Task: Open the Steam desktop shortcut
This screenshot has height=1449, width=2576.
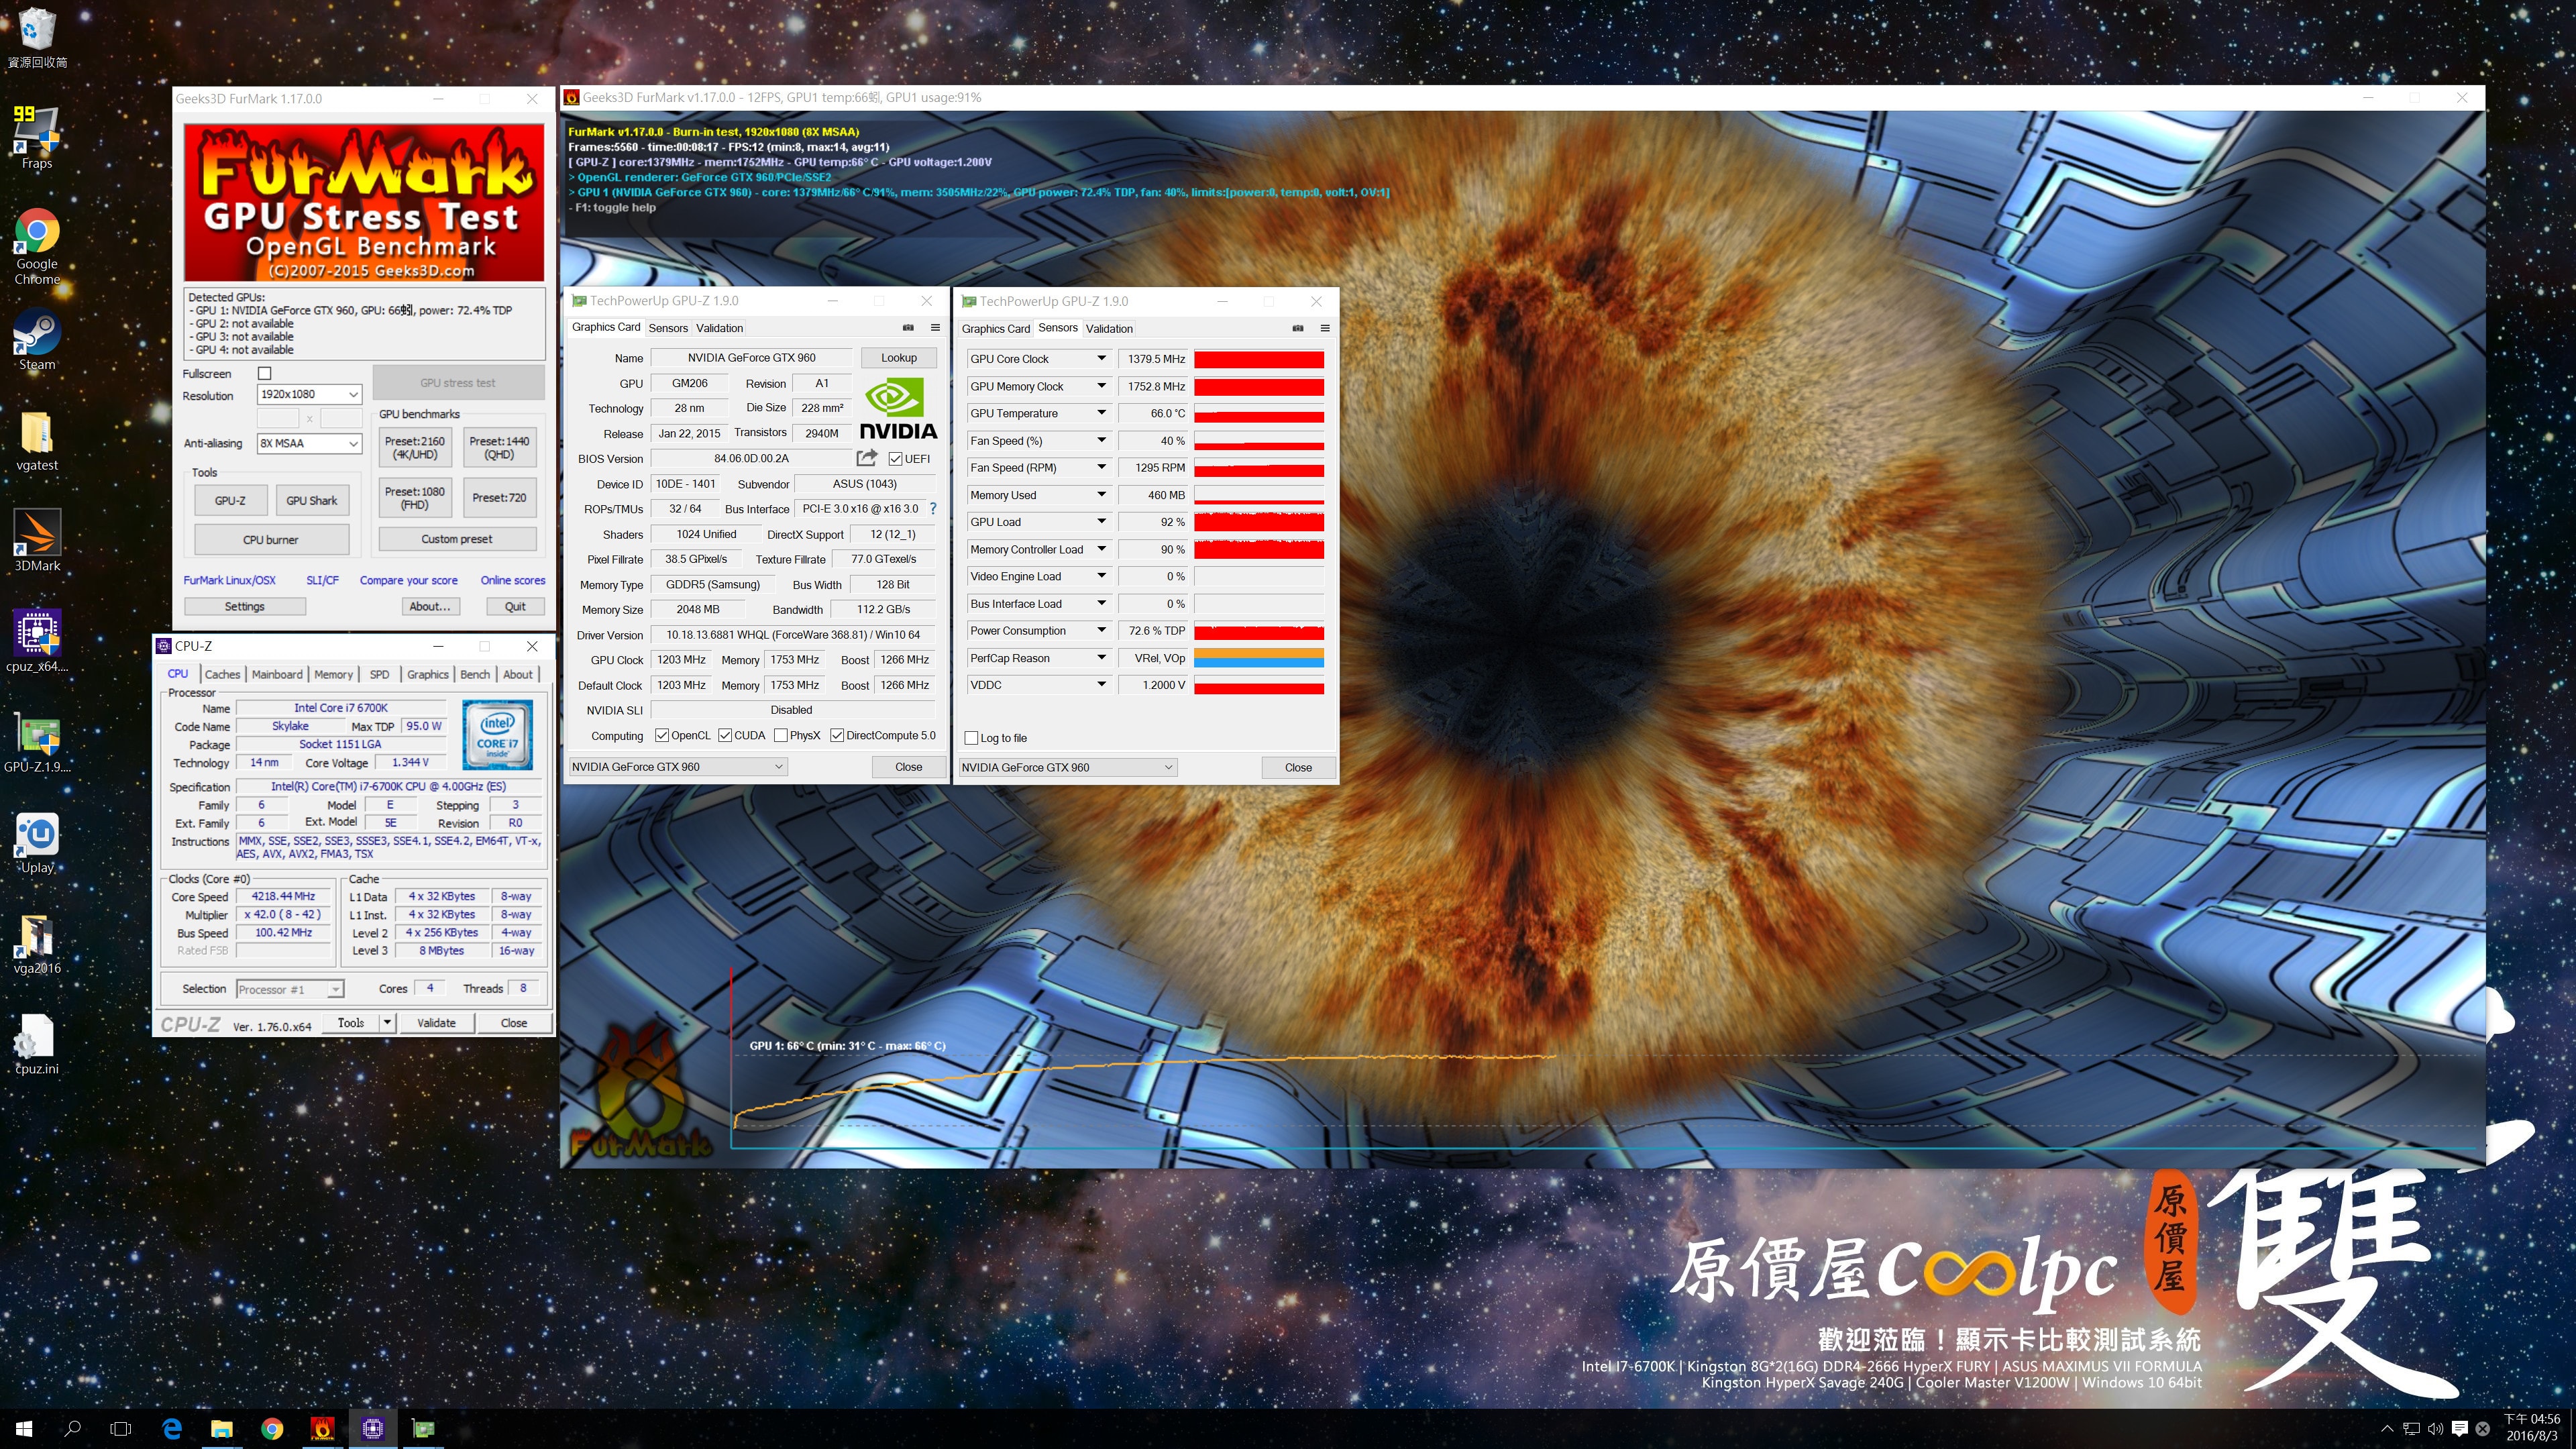Action: 37,340
